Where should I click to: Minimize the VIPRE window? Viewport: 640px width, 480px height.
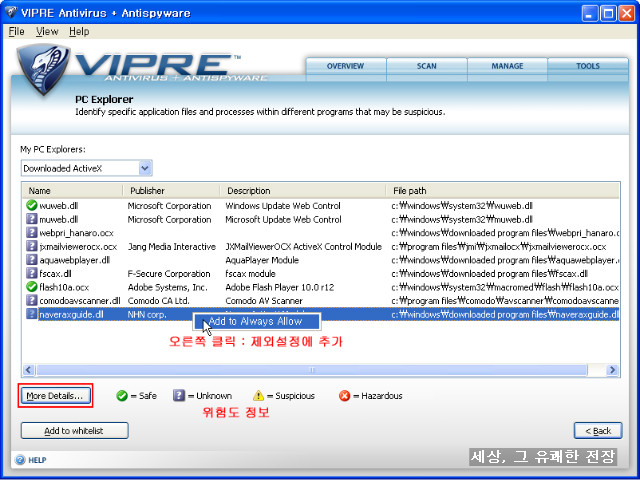pos(589,13)
